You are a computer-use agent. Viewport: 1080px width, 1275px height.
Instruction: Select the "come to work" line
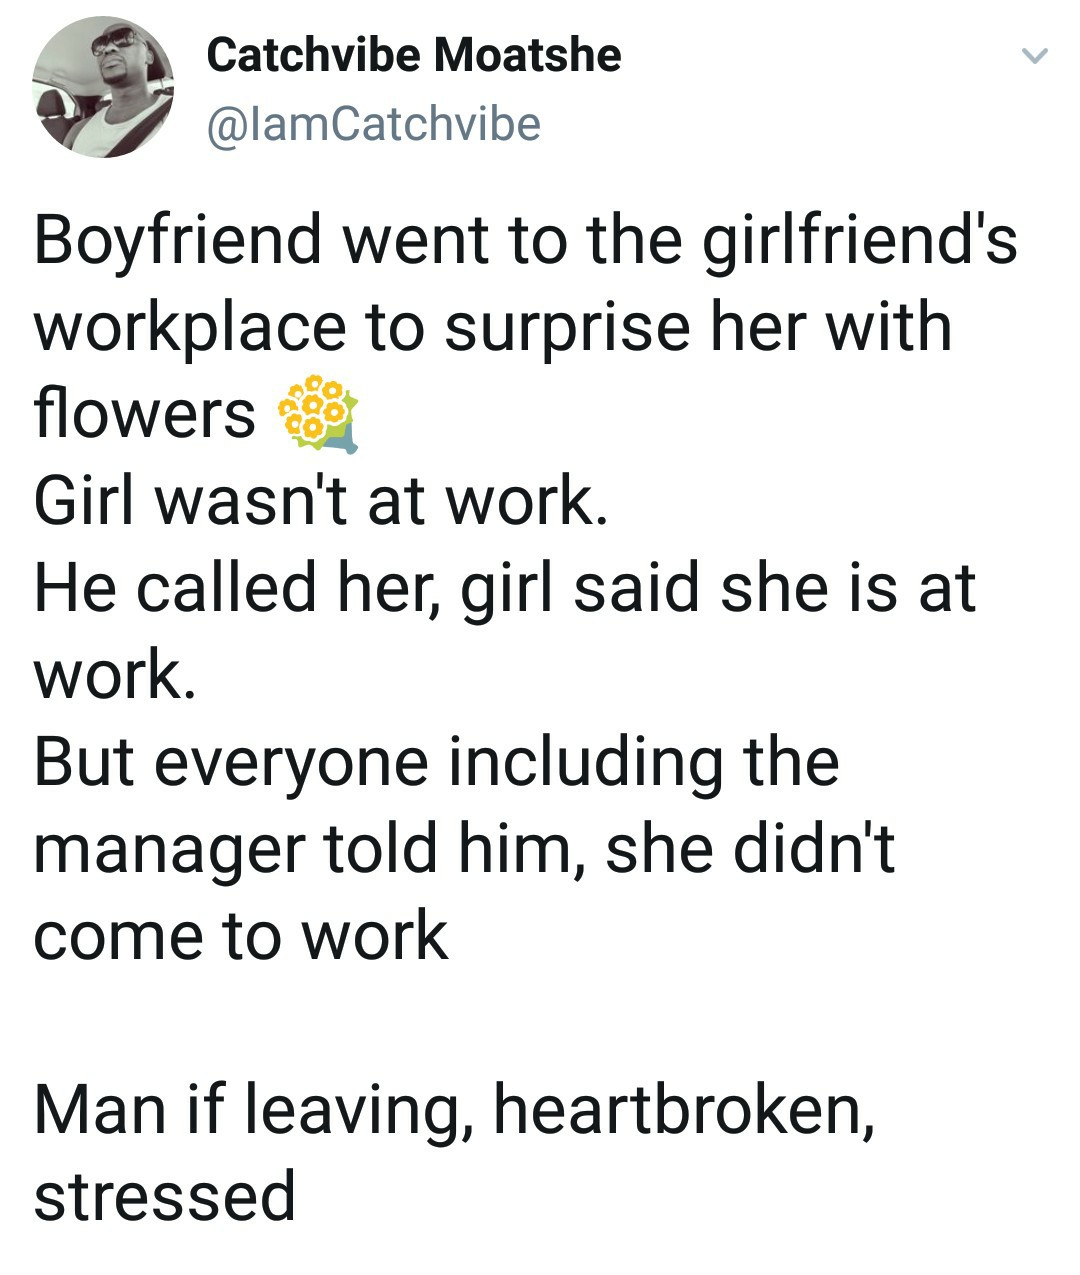(x=241, y=936)
